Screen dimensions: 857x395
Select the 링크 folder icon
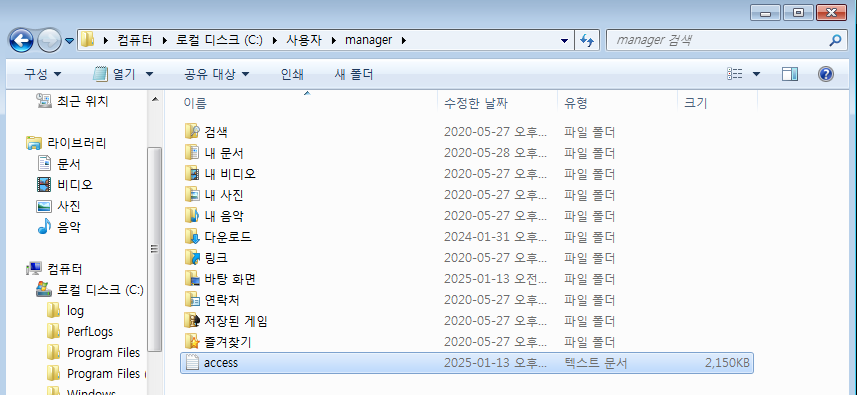click(192, 257)
